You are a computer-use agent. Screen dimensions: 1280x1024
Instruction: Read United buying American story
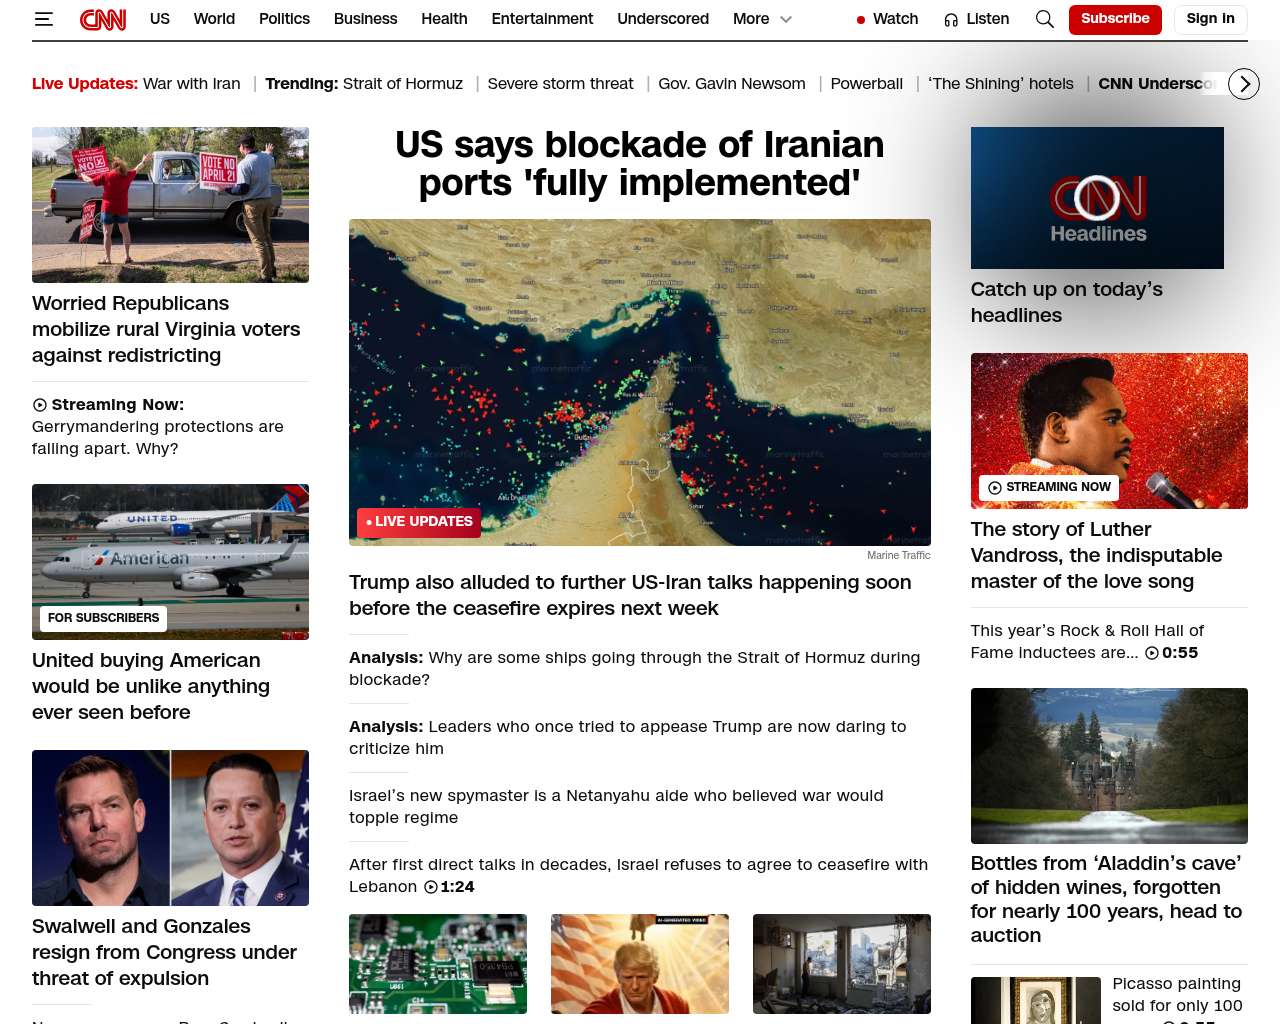pyautogui.click(x=151, y=686)
